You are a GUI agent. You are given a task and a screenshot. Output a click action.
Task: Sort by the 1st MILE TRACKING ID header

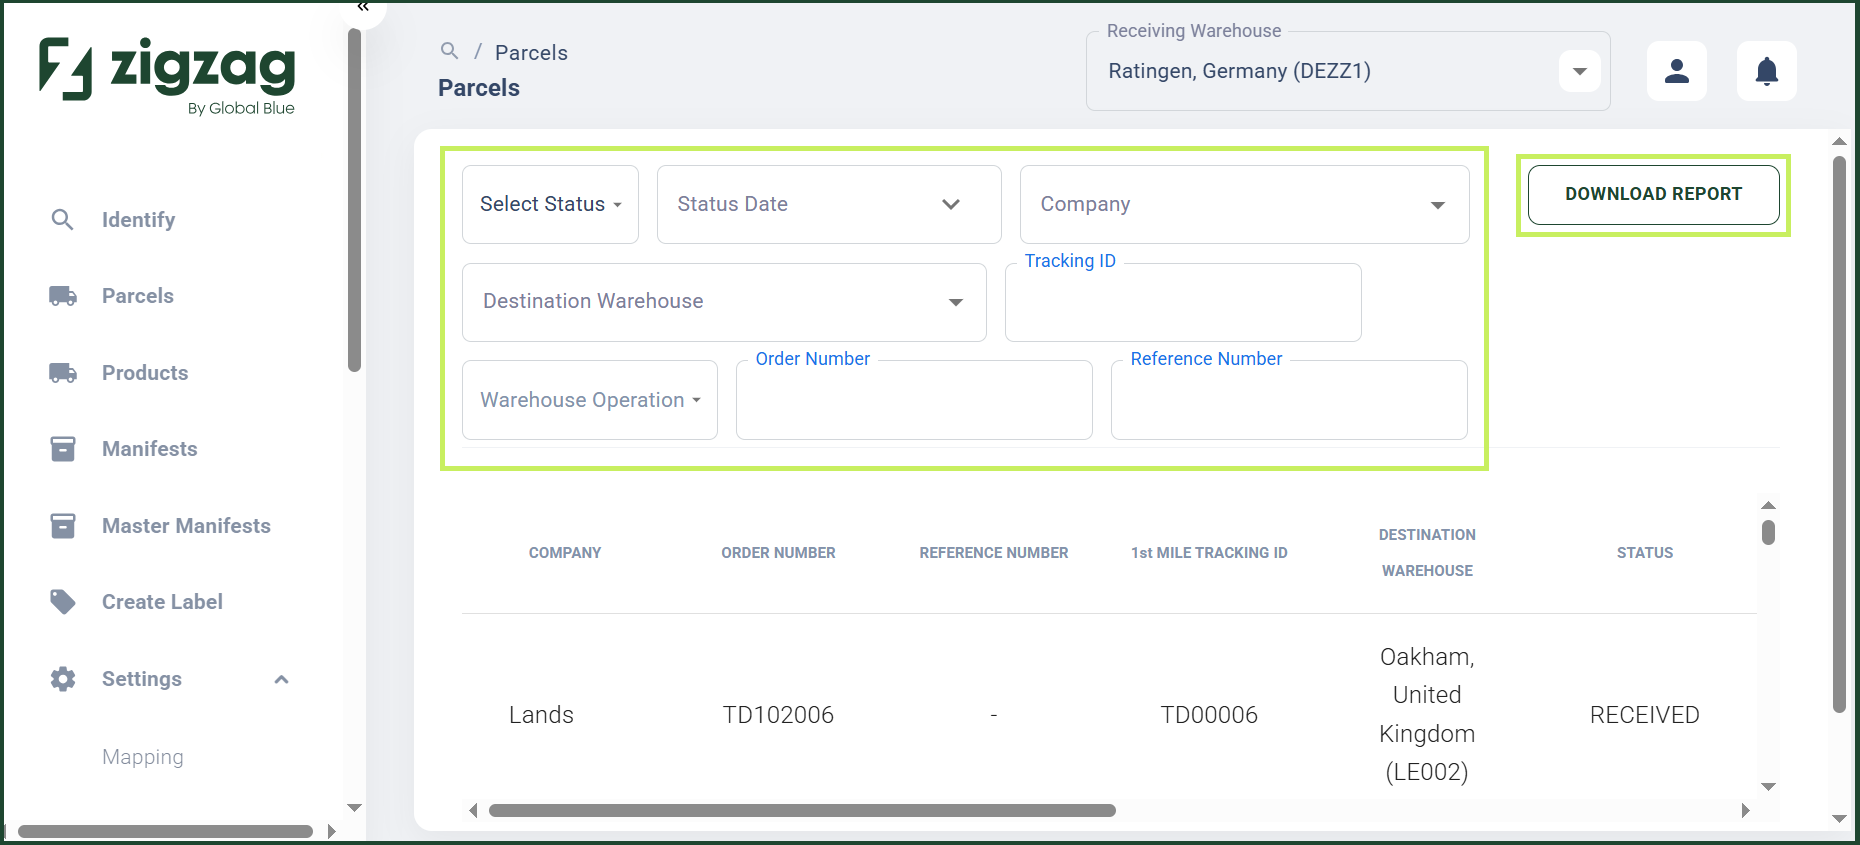pos(1209,553)
